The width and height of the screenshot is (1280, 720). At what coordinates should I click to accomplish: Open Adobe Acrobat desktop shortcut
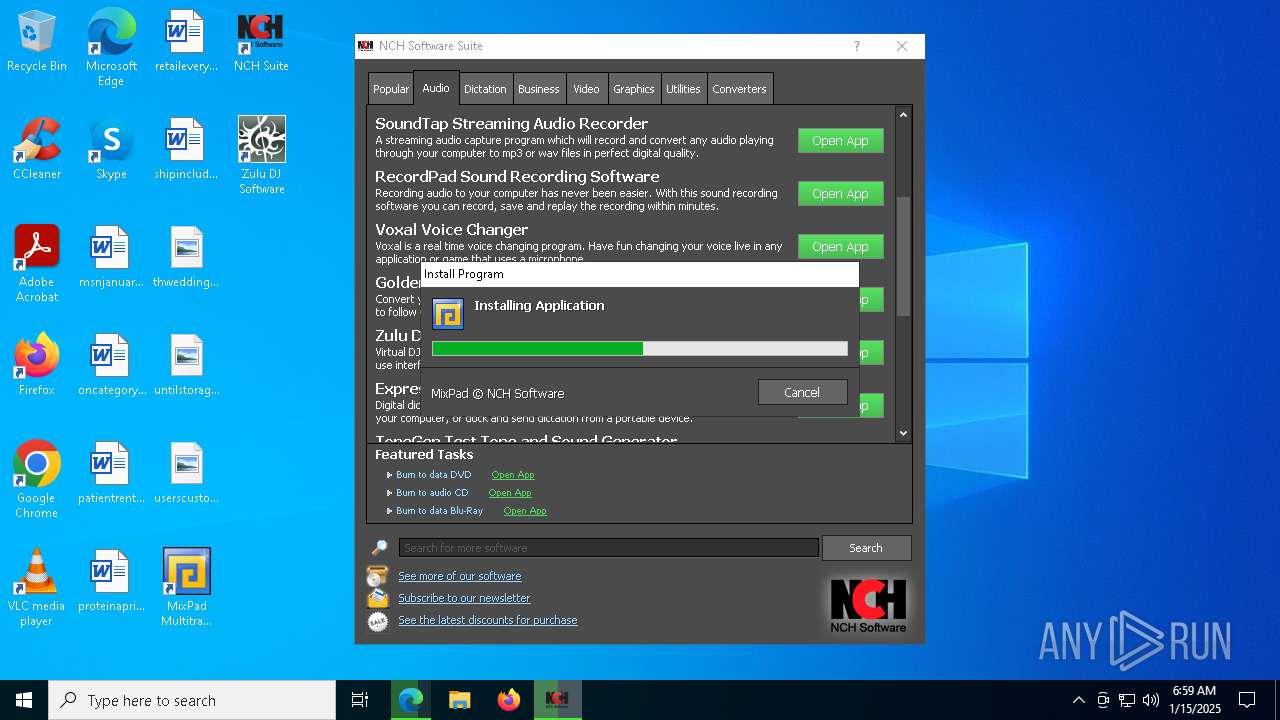(37, 264)
